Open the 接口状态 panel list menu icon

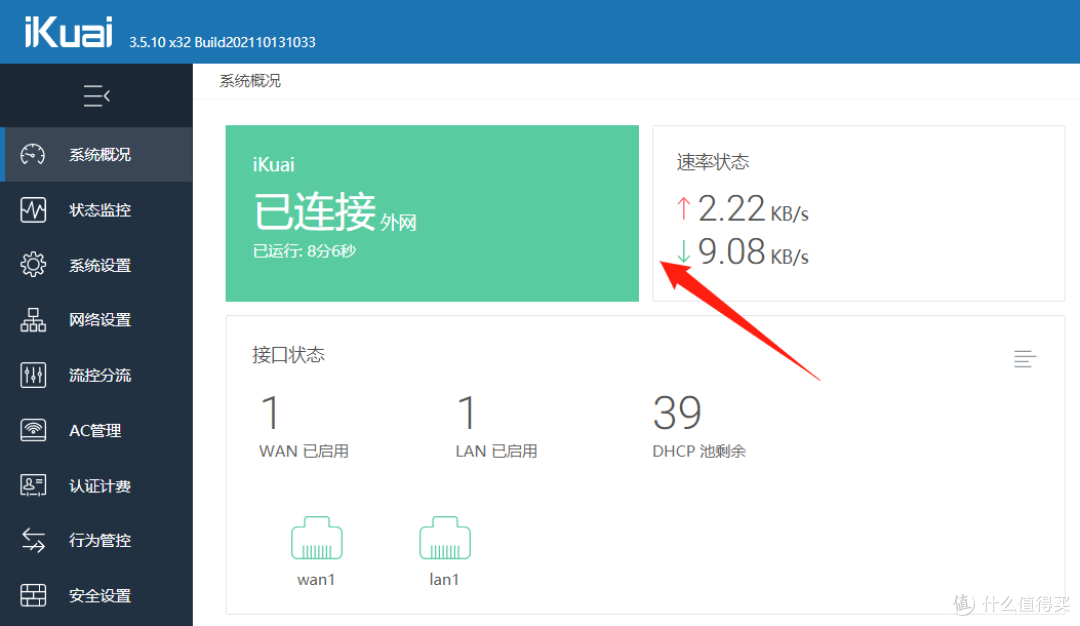pyautogui.click(x=1024, y=359)
